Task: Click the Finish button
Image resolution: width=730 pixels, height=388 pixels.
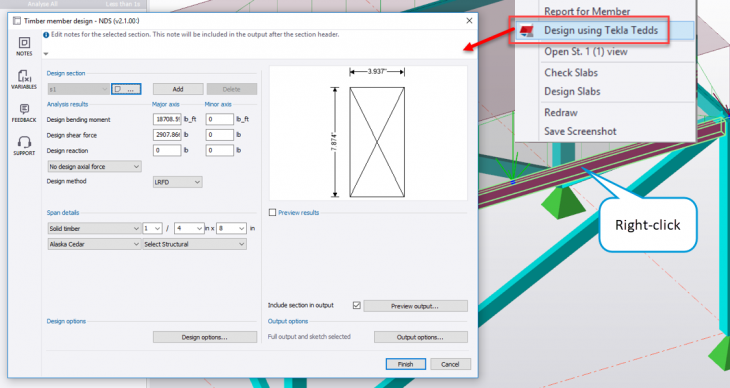Action: tap(406, 364)
